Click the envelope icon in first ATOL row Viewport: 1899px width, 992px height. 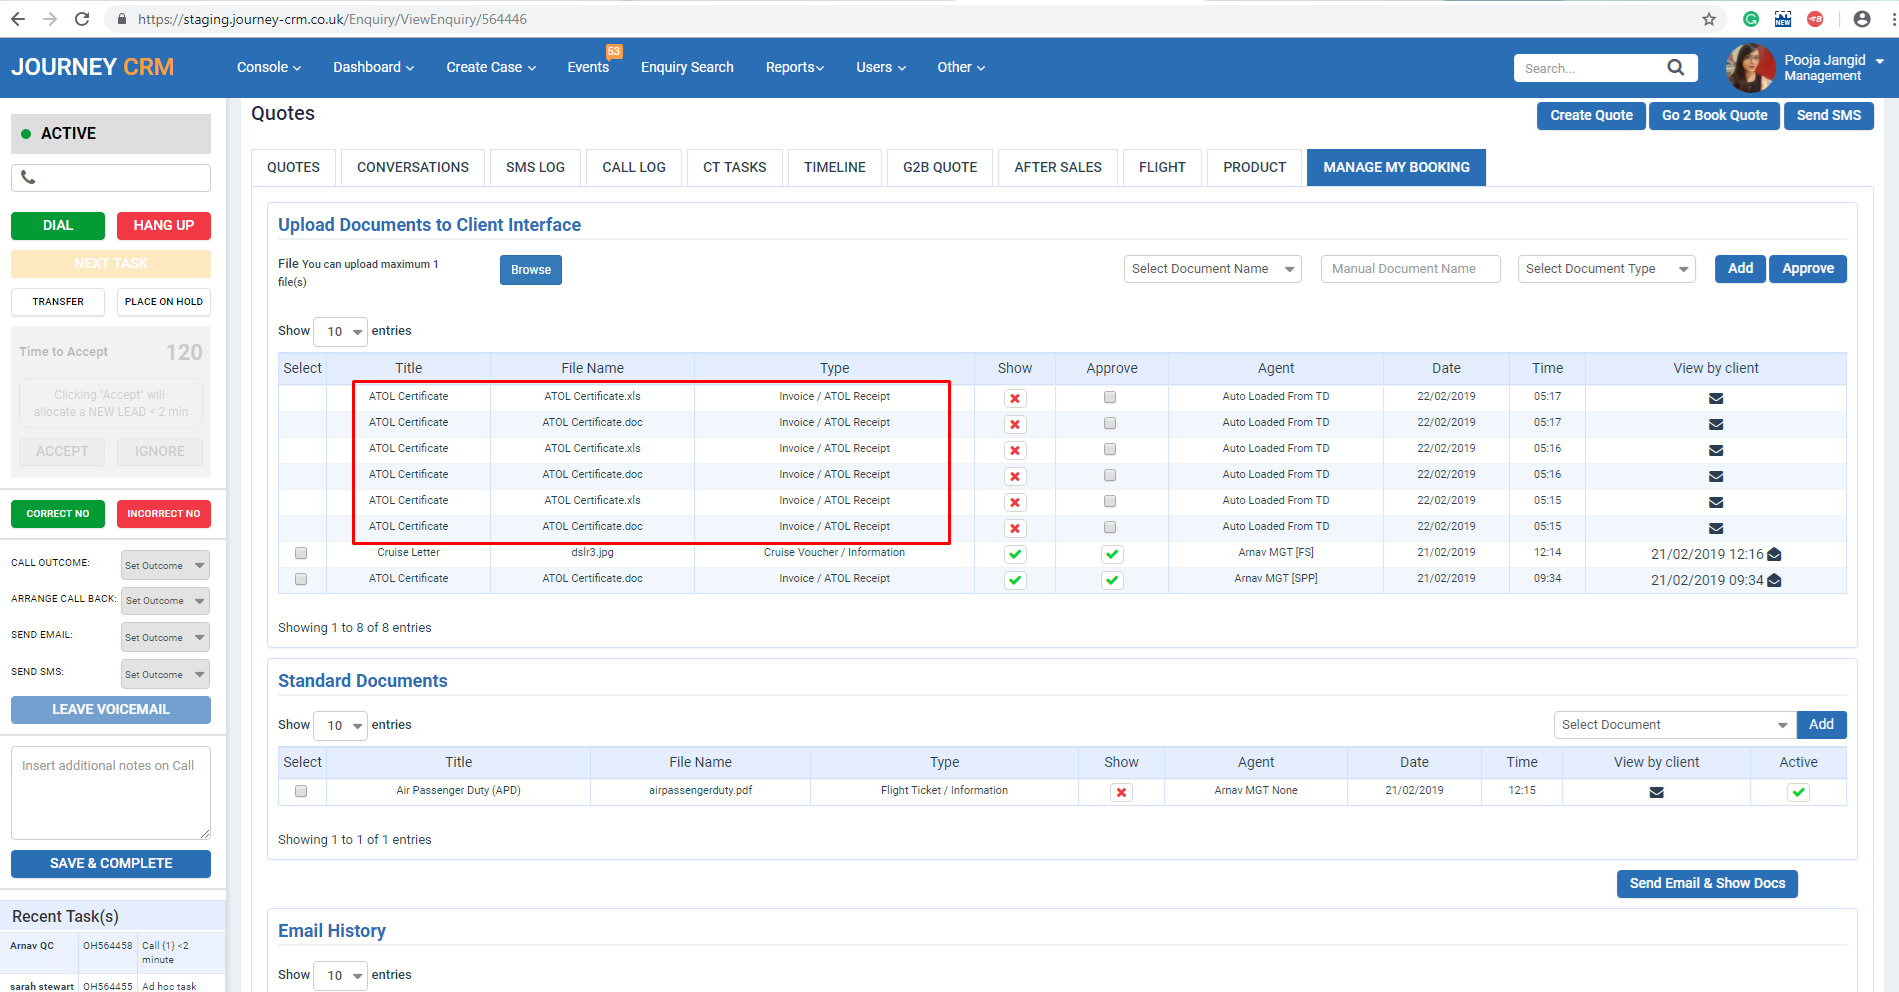point(1715,398)
